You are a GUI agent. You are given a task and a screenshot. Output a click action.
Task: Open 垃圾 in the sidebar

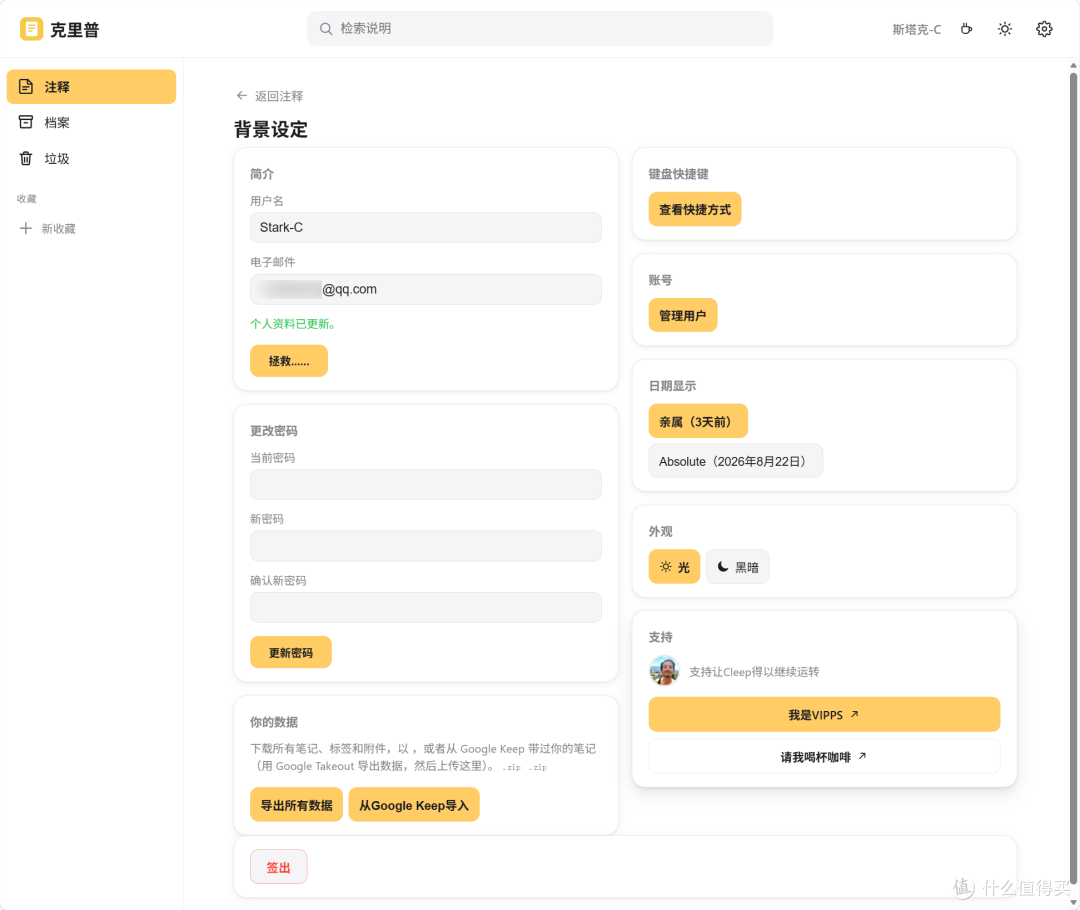(92, 158)
